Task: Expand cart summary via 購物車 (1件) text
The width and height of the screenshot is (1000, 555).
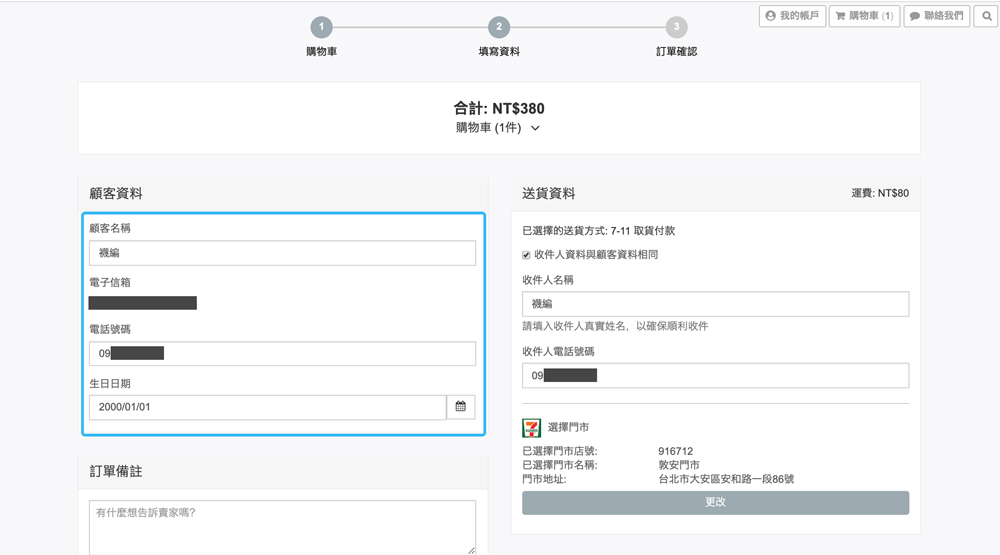Action: (x=488, y=128)
